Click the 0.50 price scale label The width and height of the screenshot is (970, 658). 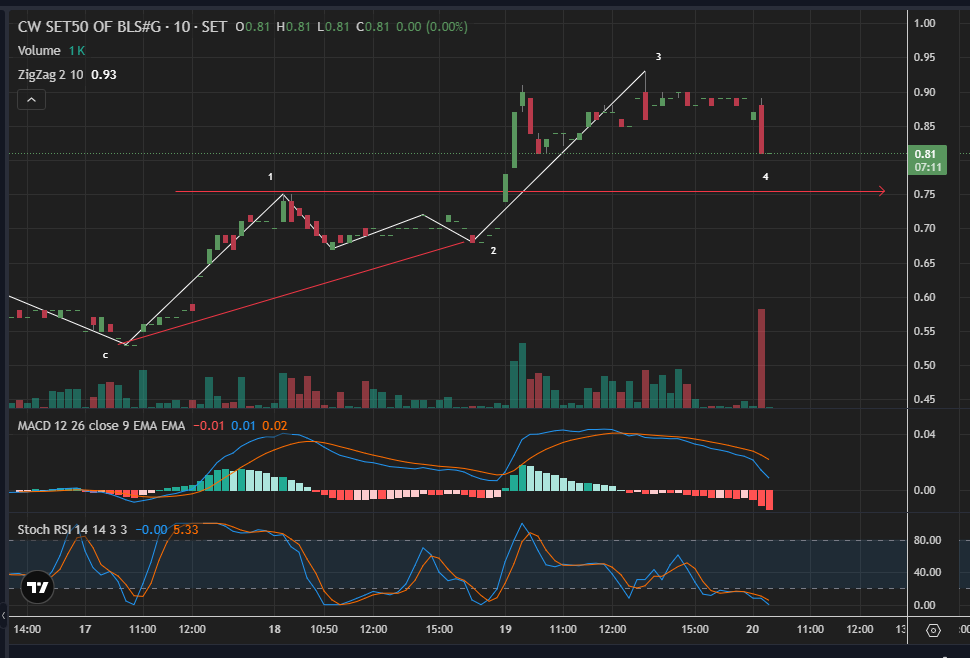tap(924, 365)
